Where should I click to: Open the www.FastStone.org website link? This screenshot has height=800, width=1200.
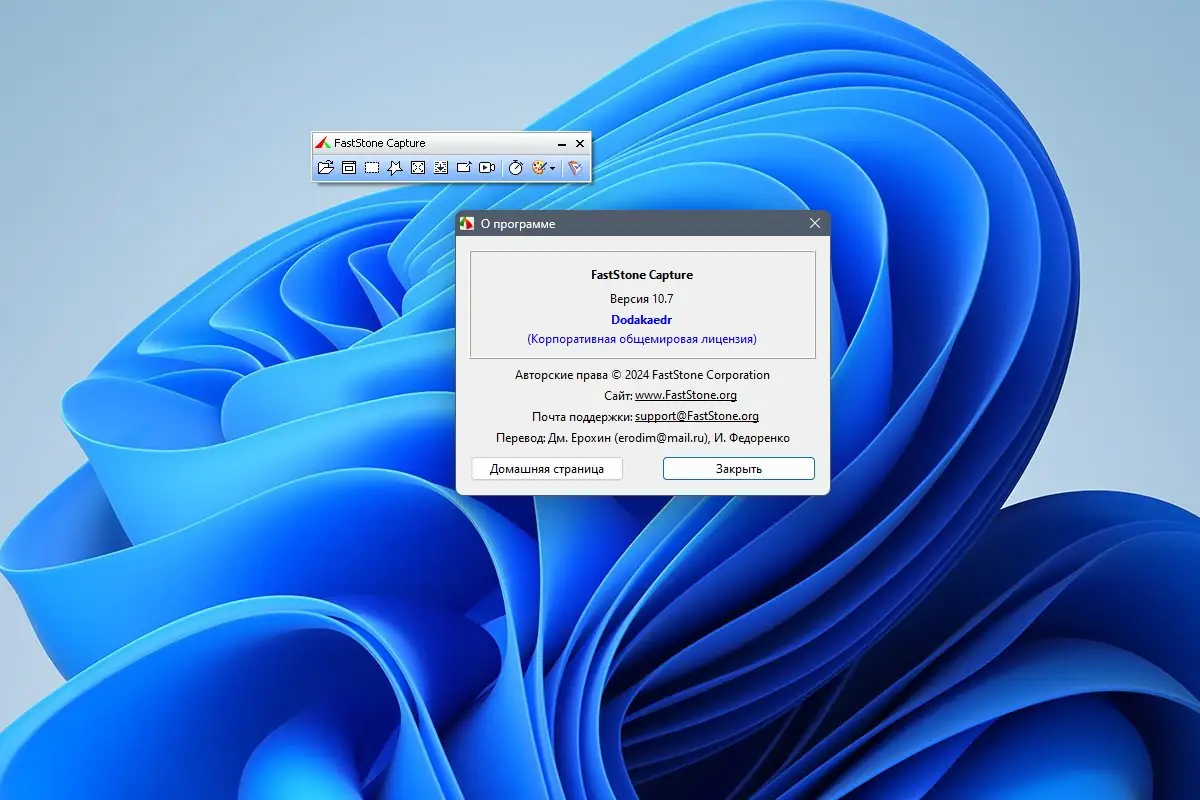pyautogui.click(x=686, y=396)
